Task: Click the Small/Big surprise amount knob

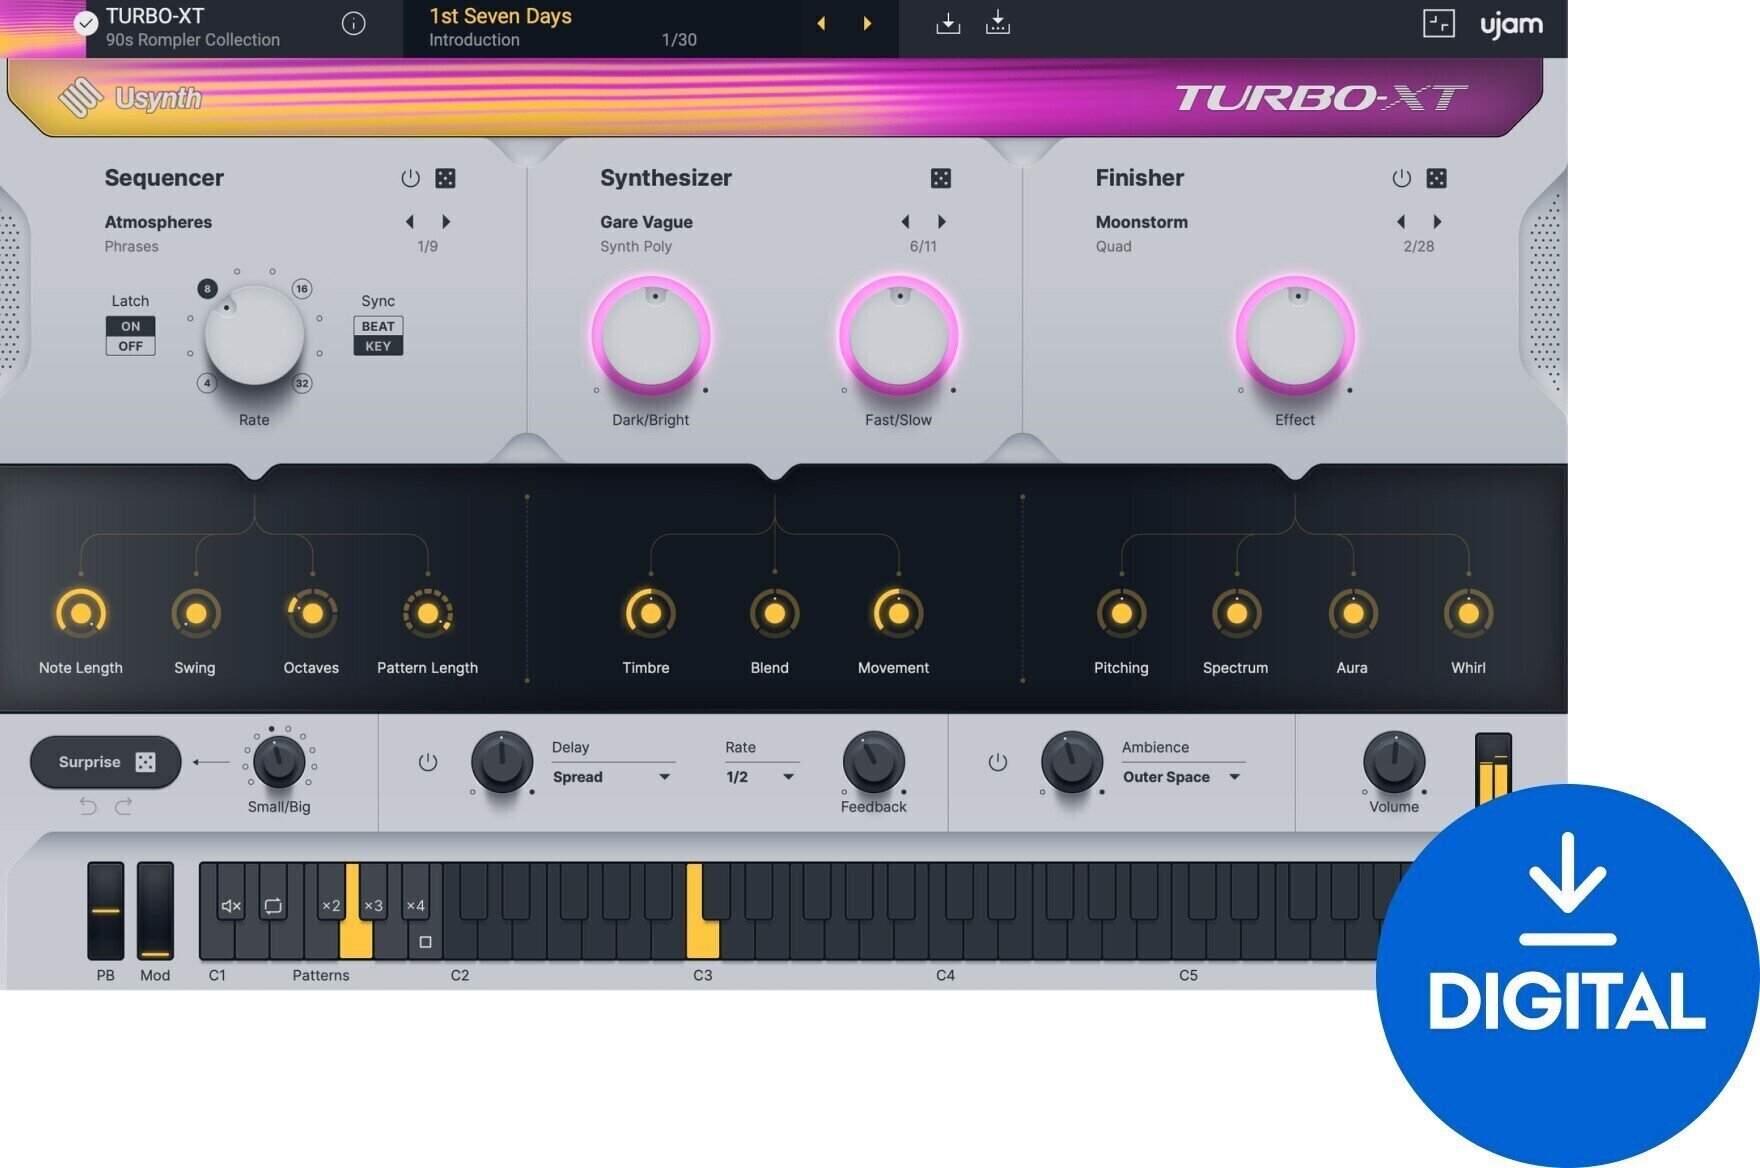Action: point(279,762)
